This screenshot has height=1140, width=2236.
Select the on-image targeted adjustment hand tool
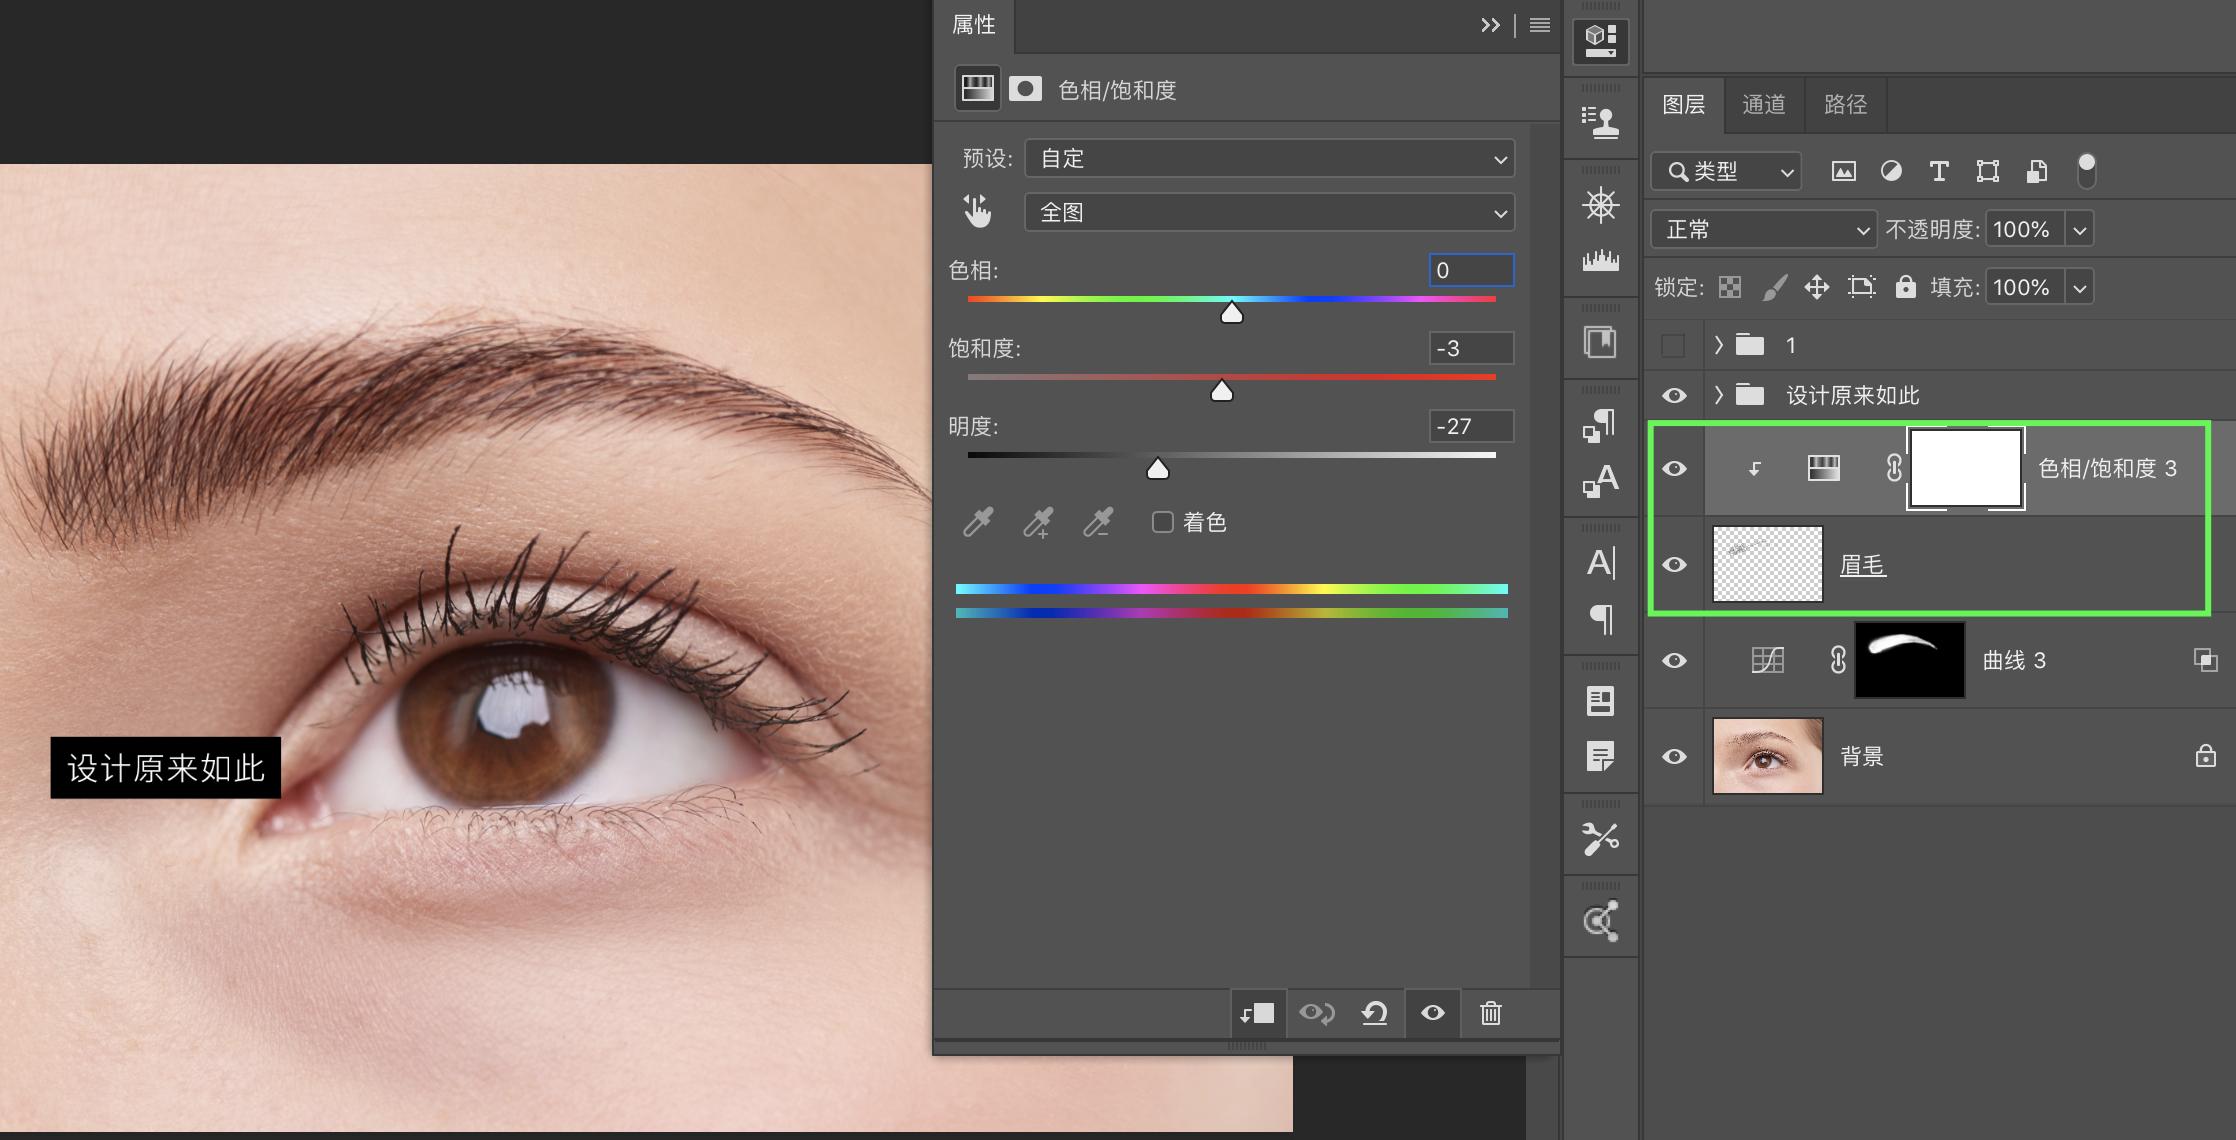[x=977, y=211]
